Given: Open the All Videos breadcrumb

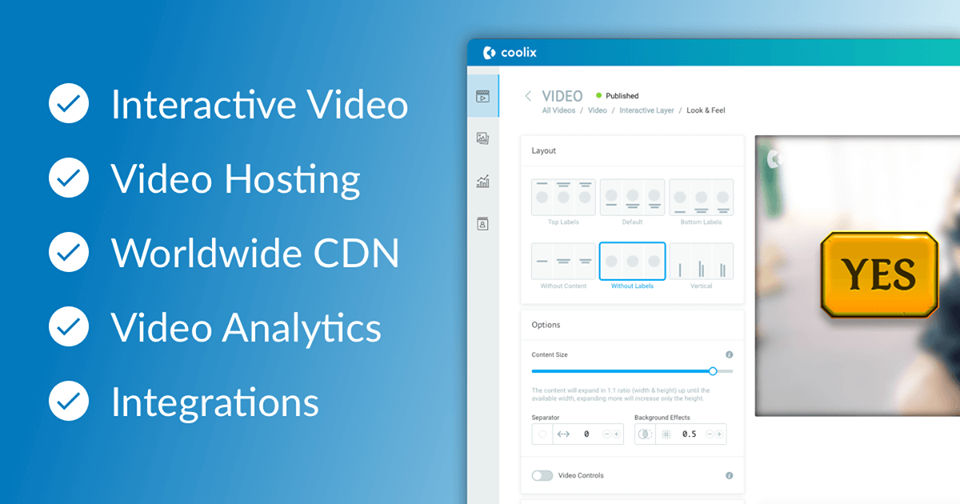Looking at the screenshot, I should pyautogui.click(x=558, y=111).
